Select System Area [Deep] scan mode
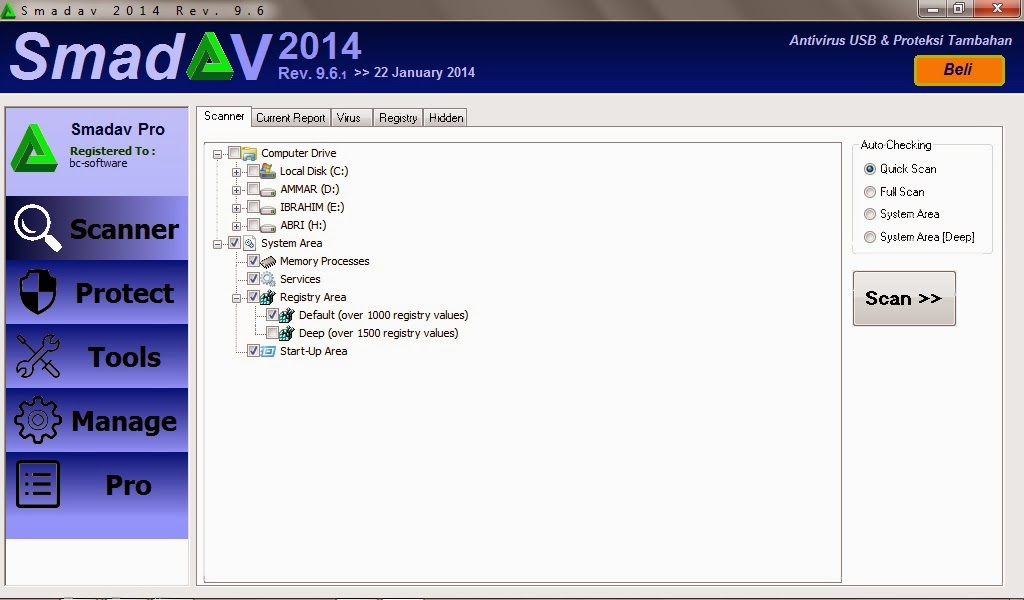The image size is (1024, 600). (x=870, y=236)
